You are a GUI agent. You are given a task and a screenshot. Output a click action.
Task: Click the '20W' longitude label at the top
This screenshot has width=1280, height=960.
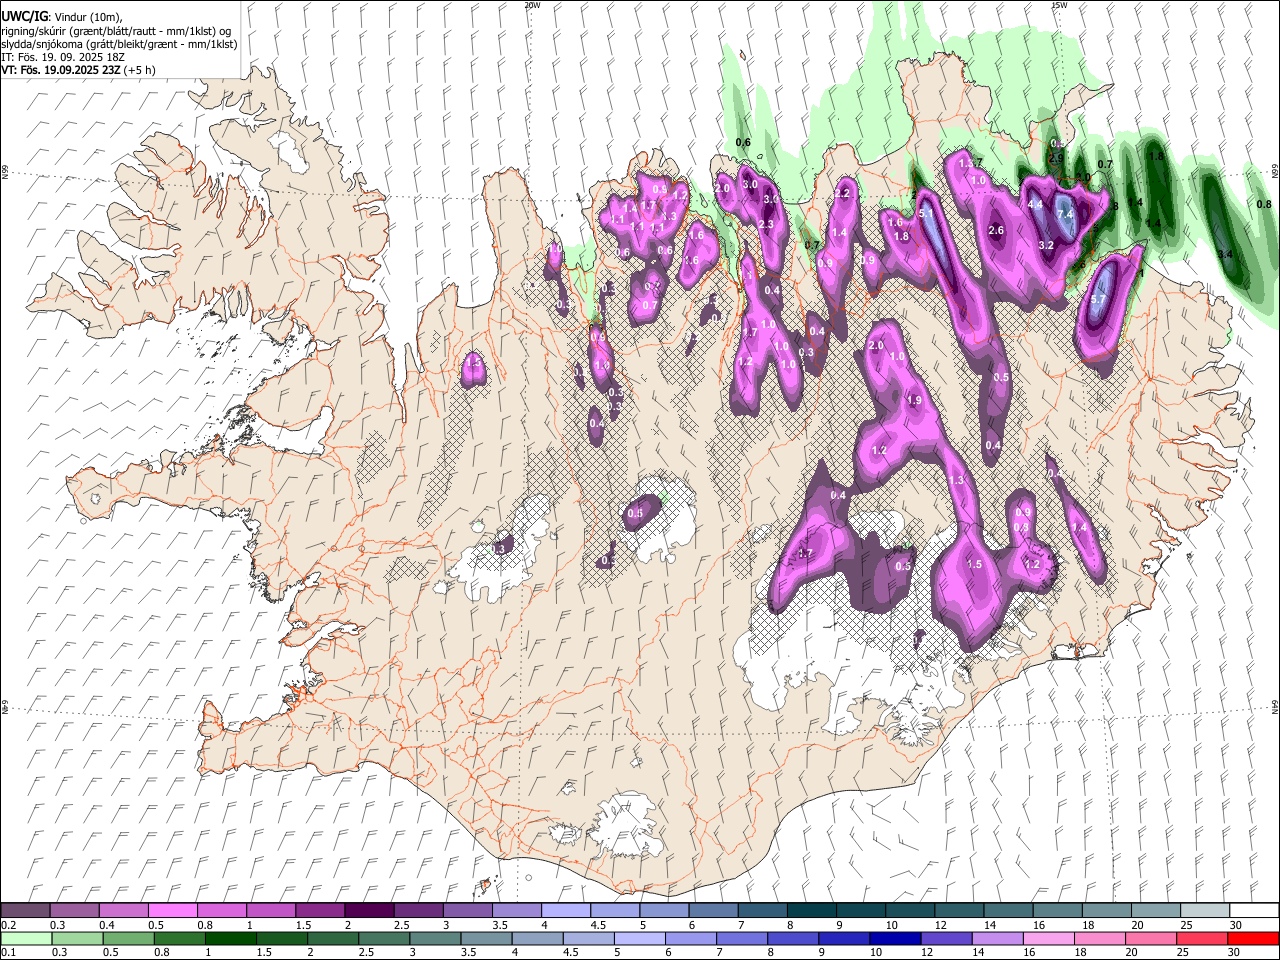click(x=532, y=5)
